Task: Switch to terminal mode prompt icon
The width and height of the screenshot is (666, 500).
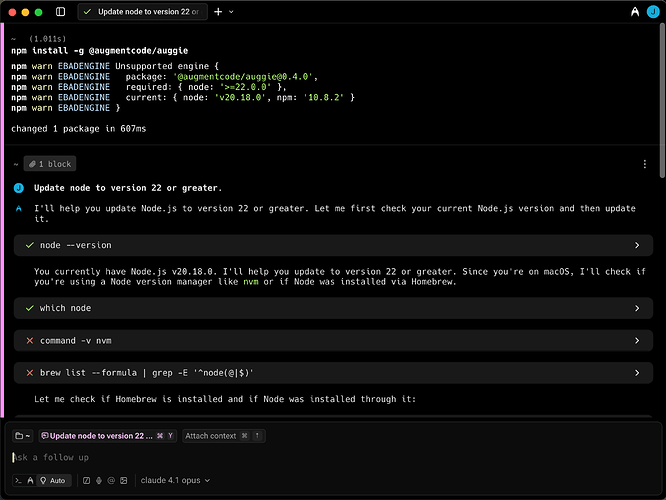Action: tap(18, 480)
